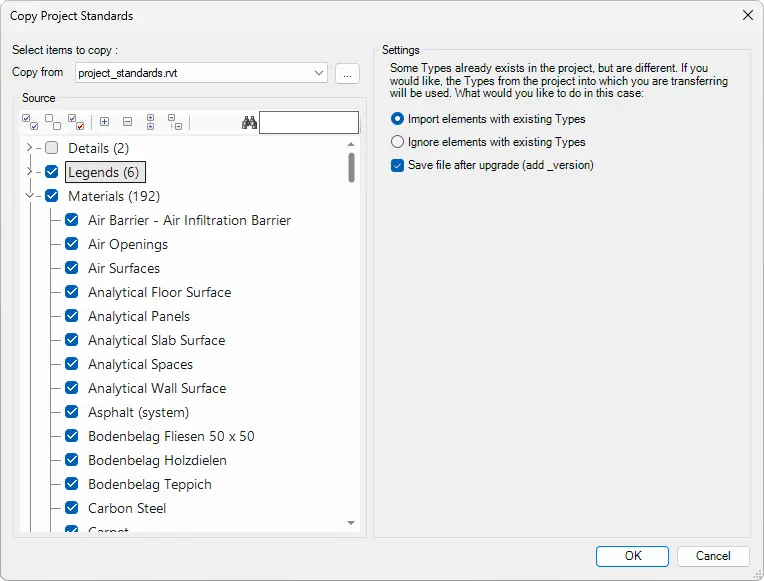Image resolution: width=764 pixels, height=581 pixels.
Task: Select the Bodenbelag Teppich row text
Action: pos(150,484)
